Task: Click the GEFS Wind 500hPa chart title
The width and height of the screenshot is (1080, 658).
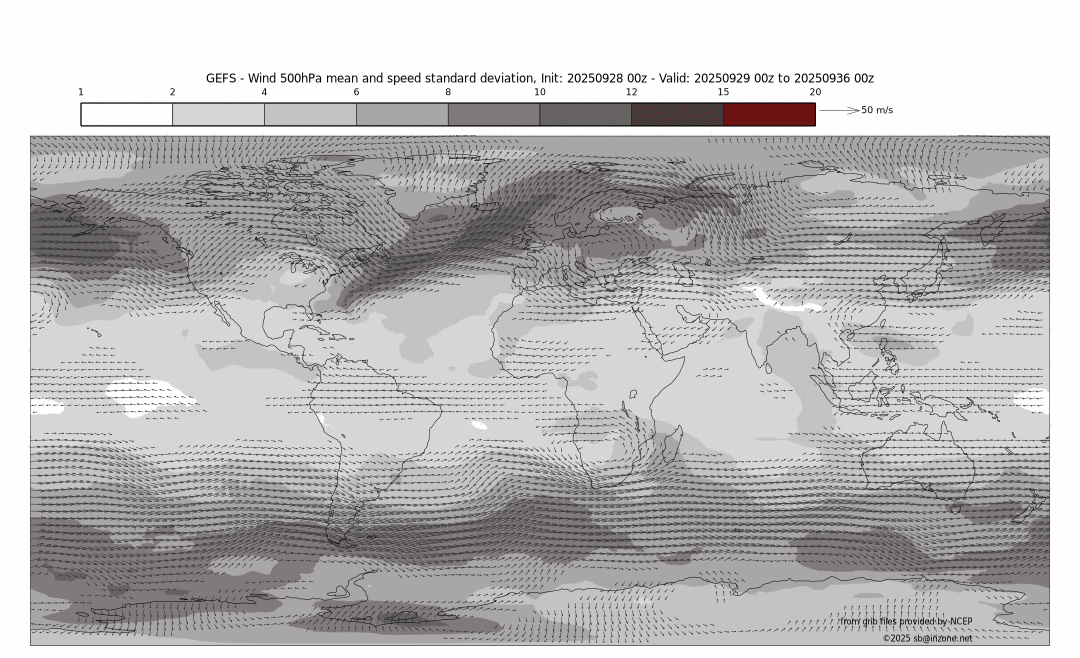Action: pyautogui.click(x=540, y=78)
